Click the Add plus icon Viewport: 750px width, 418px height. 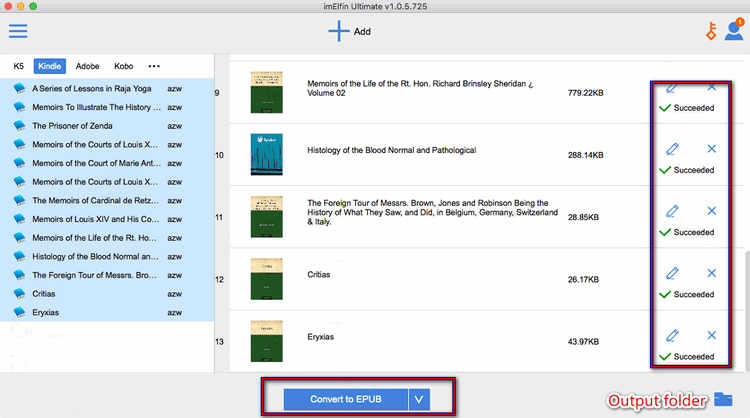[x=339, y=31]
